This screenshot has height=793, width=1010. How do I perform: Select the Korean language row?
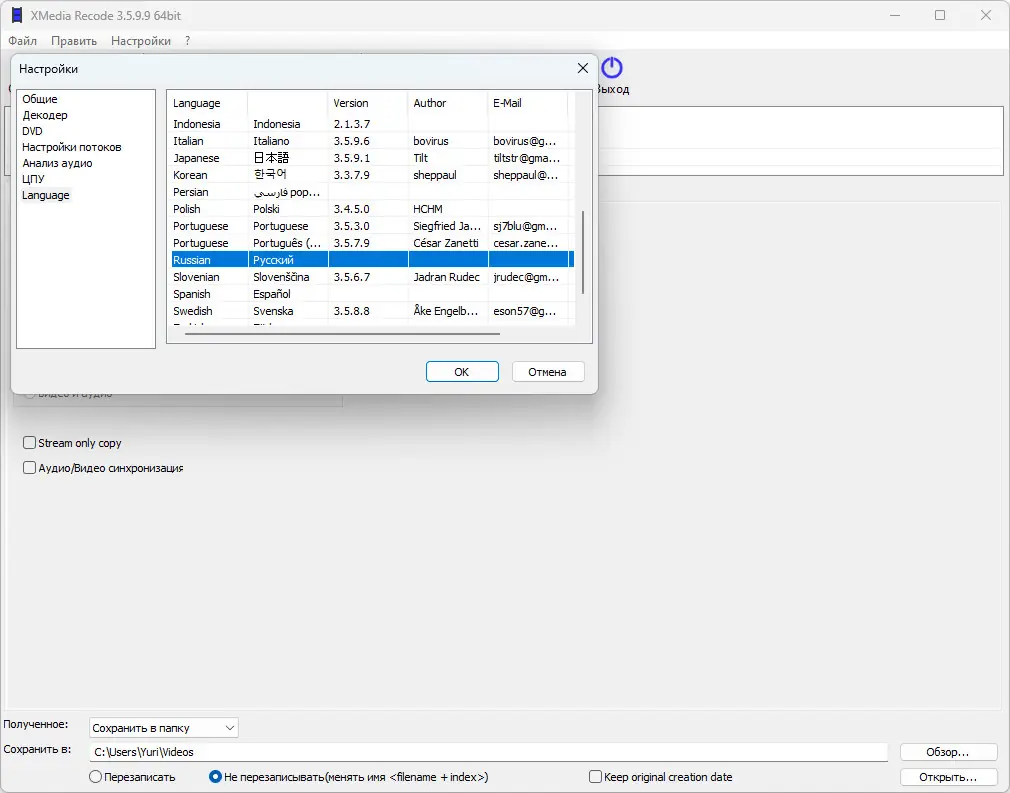pos(371,175)
